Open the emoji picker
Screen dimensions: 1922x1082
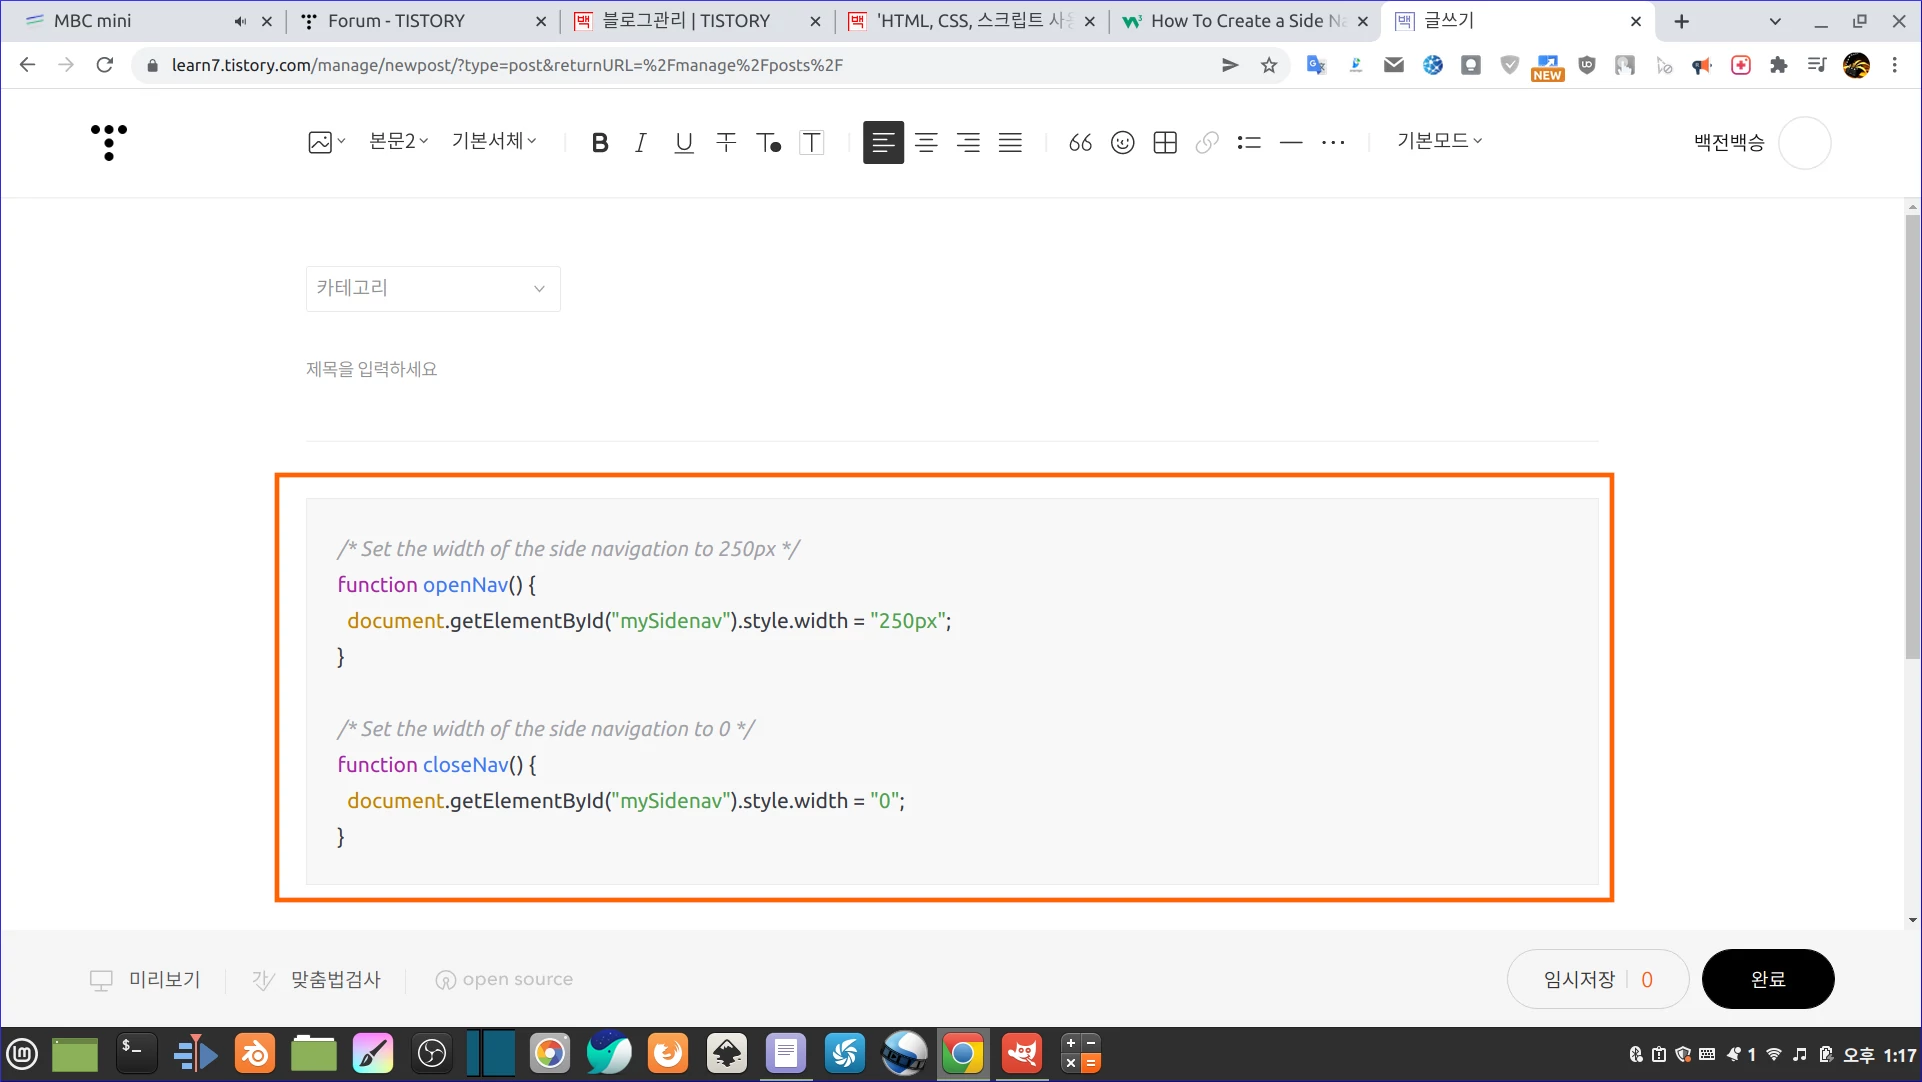coord(1123,143)
